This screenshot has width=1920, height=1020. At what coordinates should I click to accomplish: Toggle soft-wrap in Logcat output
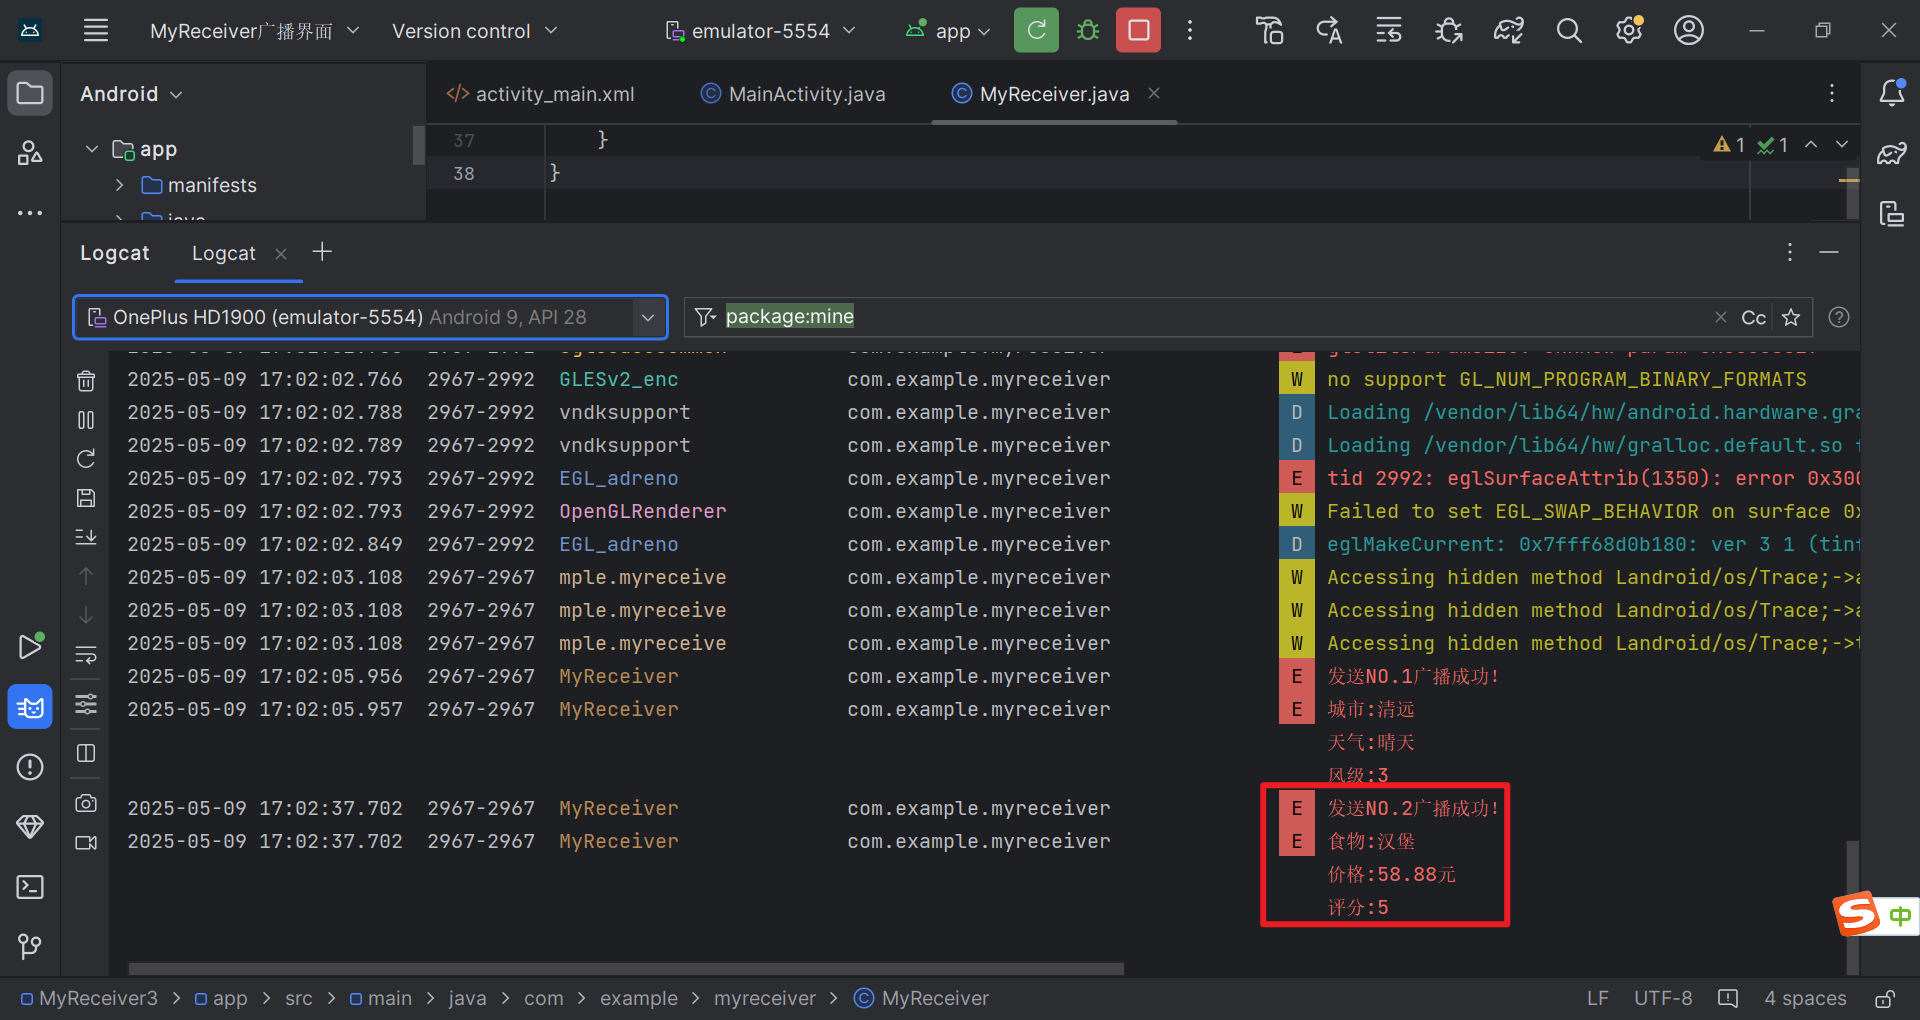(85, 654)
